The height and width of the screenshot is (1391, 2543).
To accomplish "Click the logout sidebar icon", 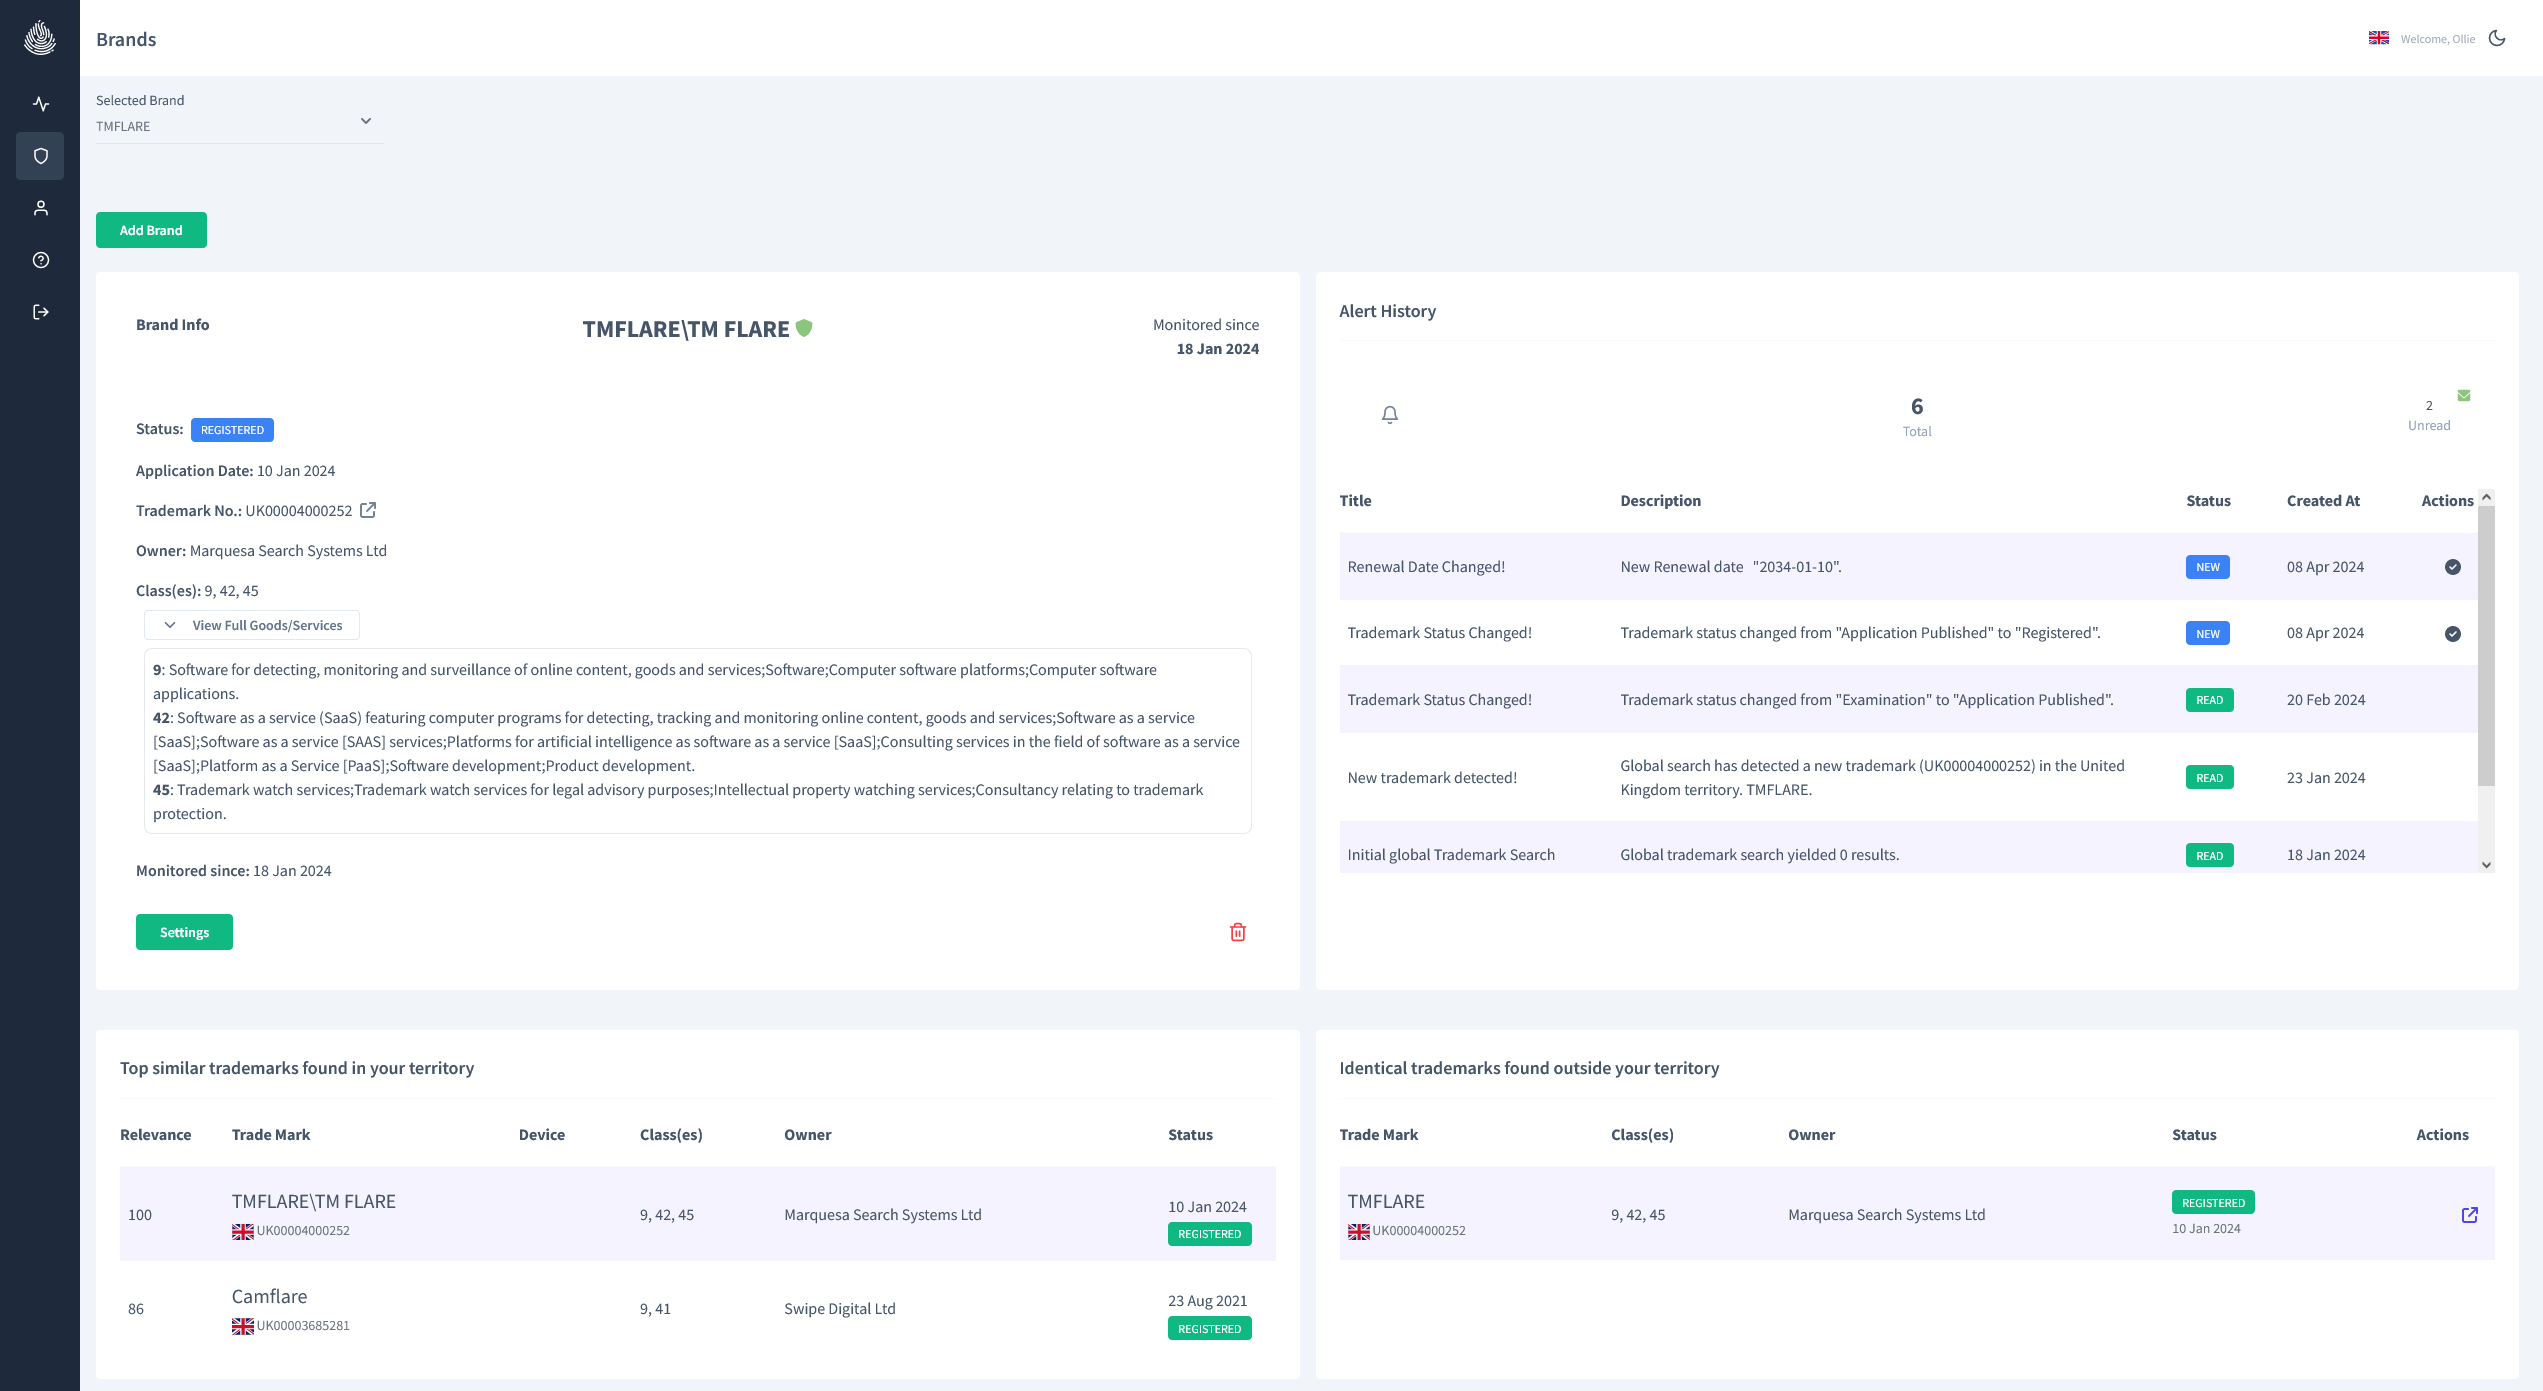I will pos(40,312).
